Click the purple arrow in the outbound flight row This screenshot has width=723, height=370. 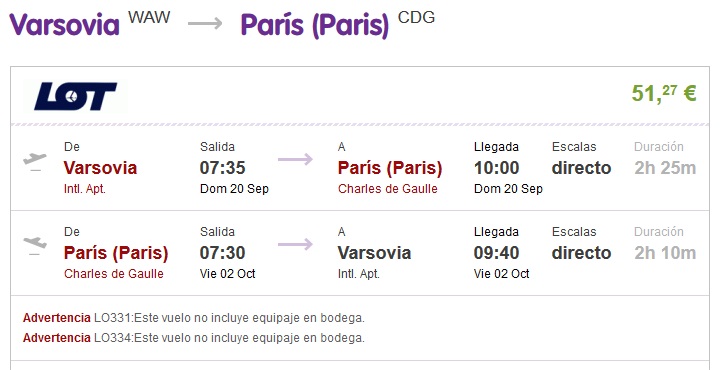coord(295,160)
